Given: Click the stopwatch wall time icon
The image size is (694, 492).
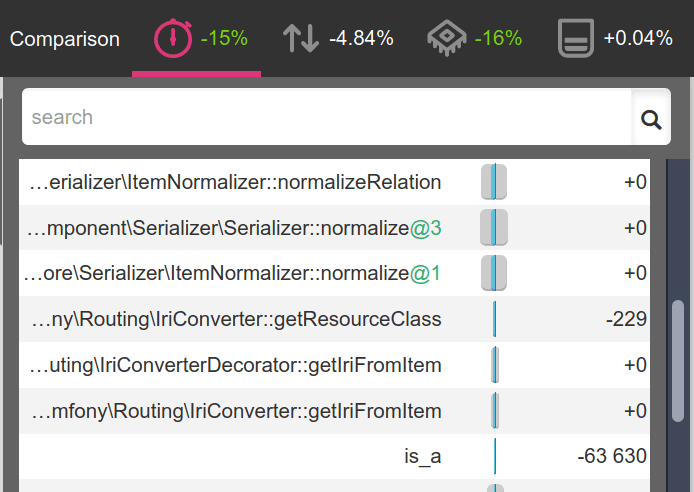Looking at the screenshot, I should click(x=173, y=39).
